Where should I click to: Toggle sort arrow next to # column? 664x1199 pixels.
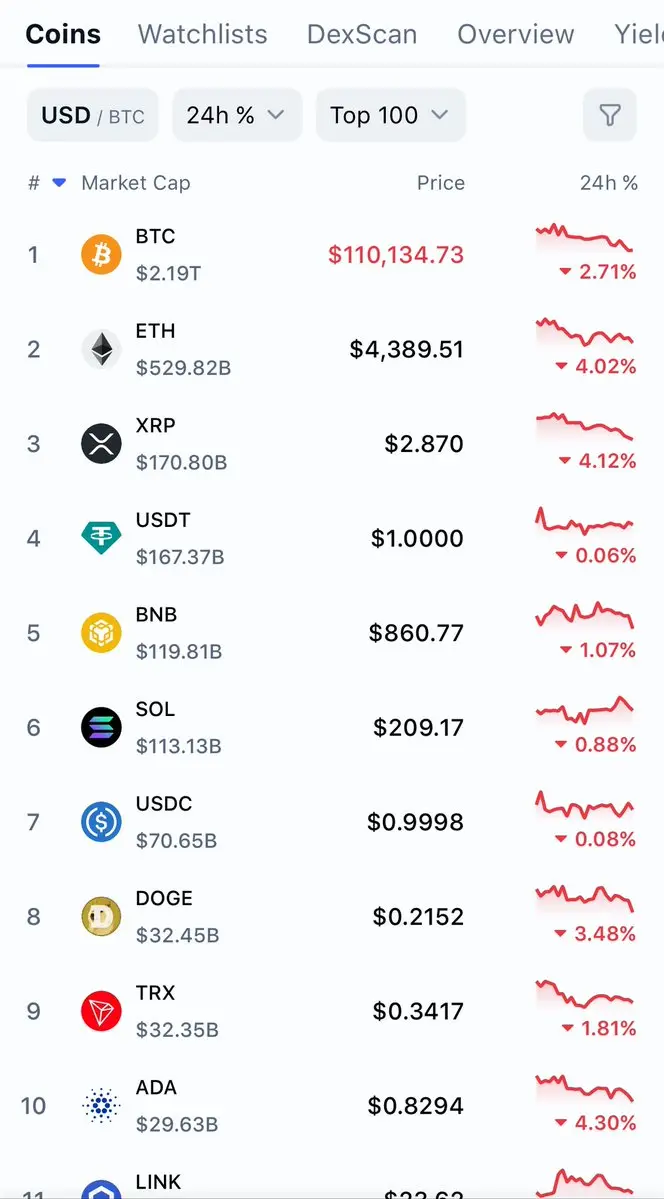pyautogui.click(x=59, y=184)
